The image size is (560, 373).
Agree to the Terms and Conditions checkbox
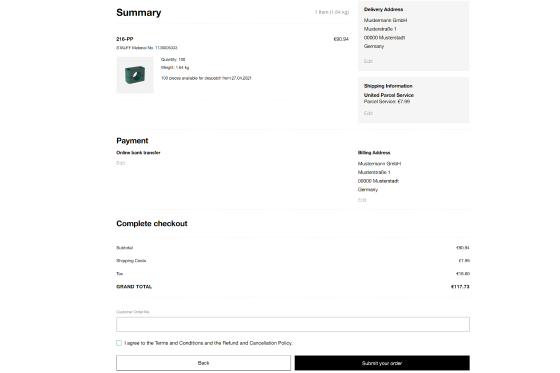tap(119, 343)
